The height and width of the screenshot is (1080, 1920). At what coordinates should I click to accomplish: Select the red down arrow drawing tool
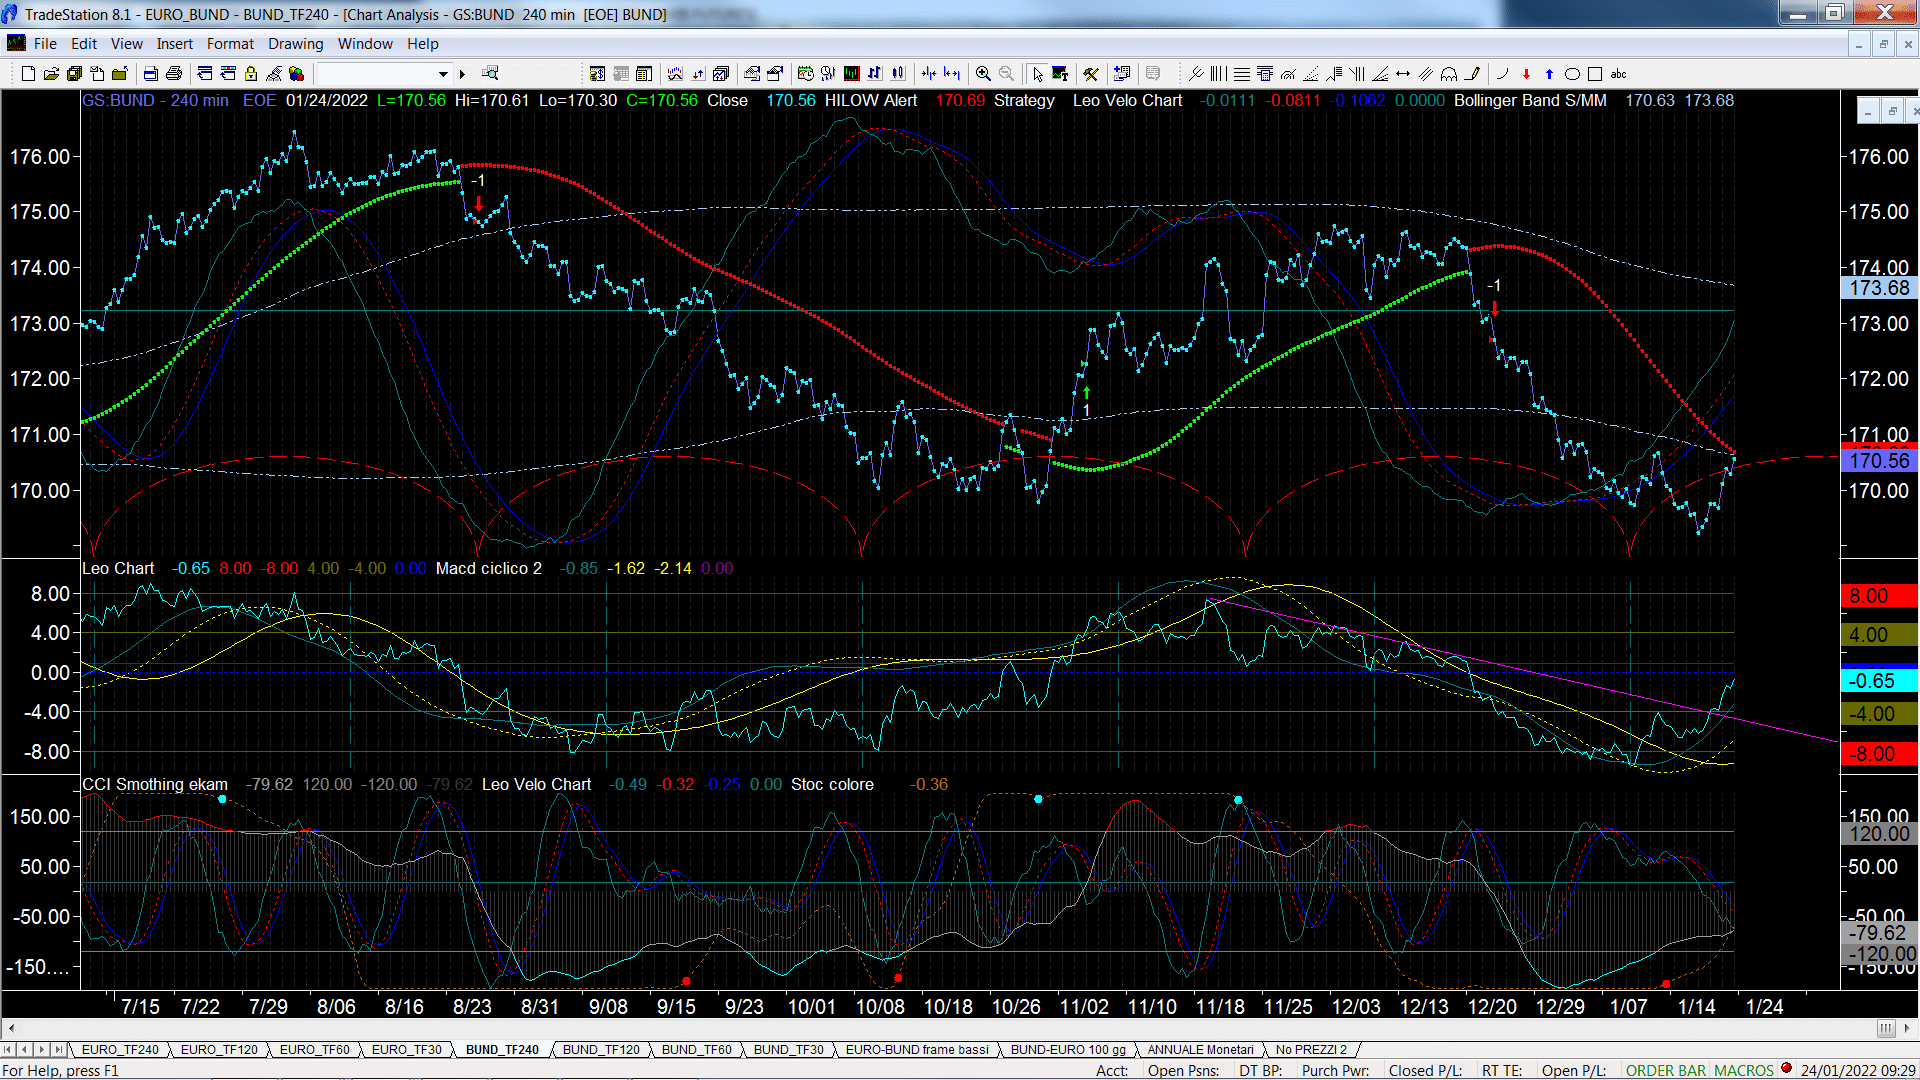click(x=1526, y=74)
